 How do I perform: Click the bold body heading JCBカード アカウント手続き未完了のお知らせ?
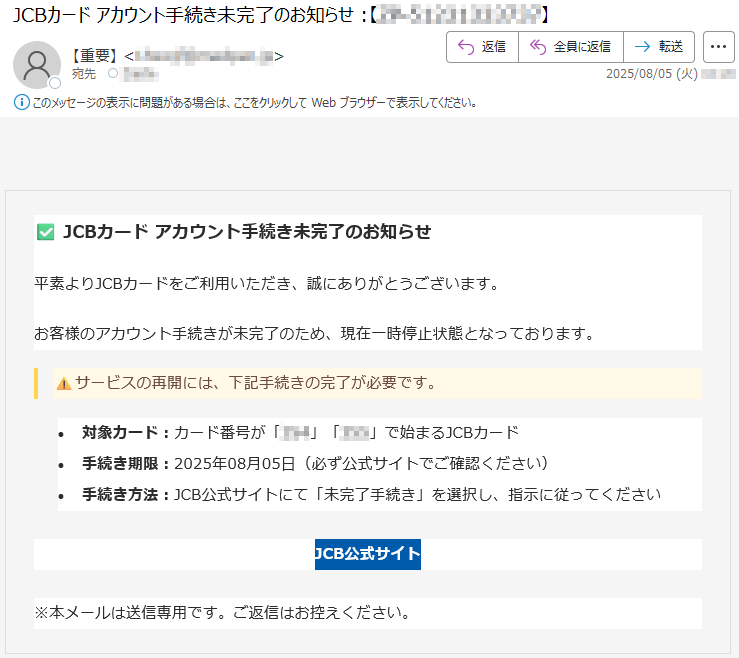point(247,232)
